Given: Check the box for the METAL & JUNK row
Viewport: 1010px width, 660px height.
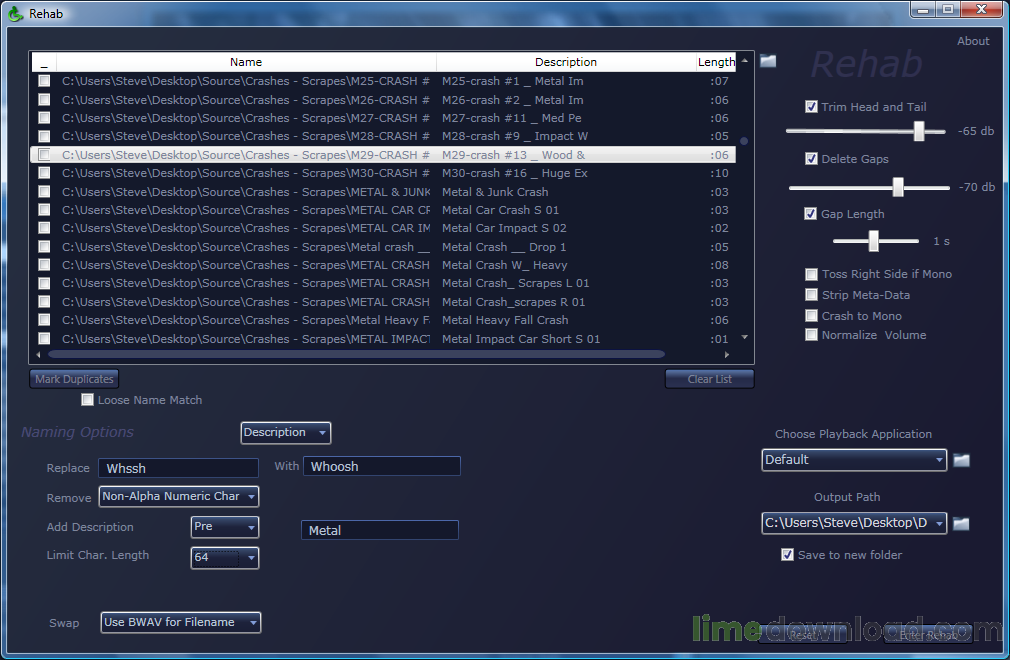Looking at the screenshot, I should [44, 192].
